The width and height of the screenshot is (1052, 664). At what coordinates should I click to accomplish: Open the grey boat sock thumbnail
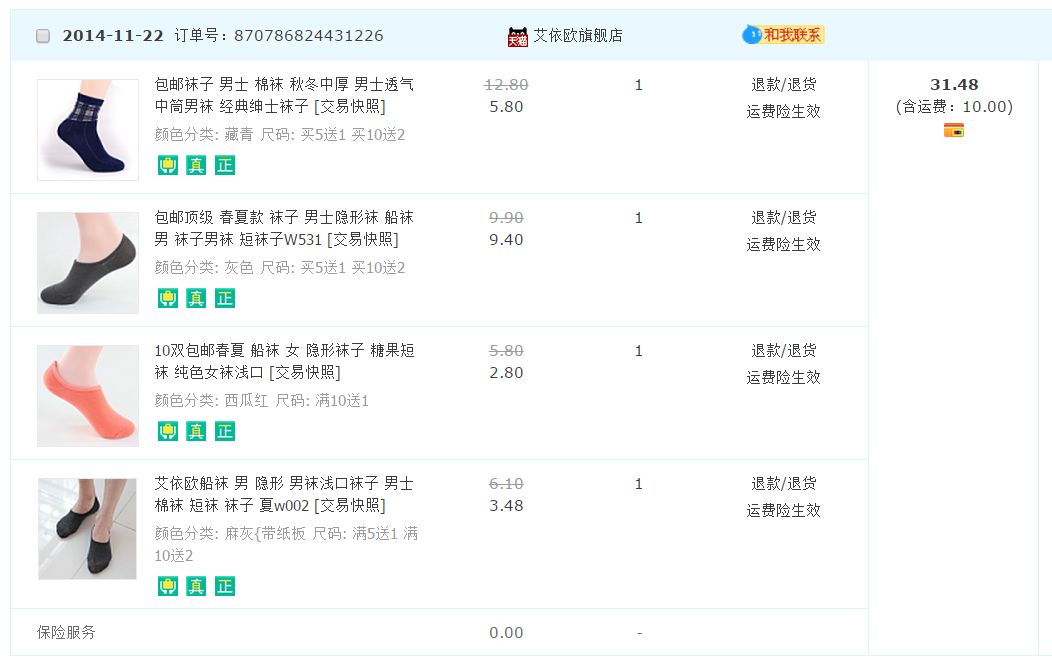tap(88, 263)
